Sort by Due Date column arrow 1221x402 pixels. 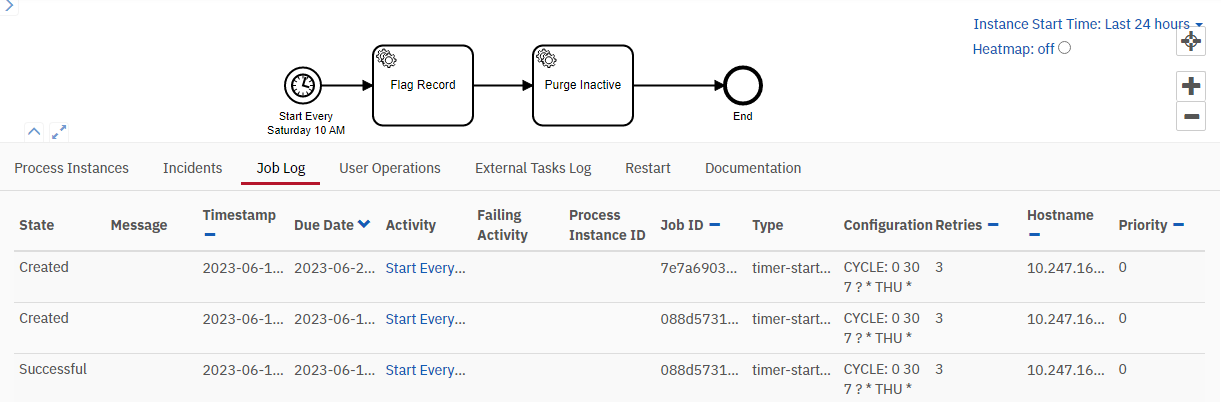click(x=364, y=225)
